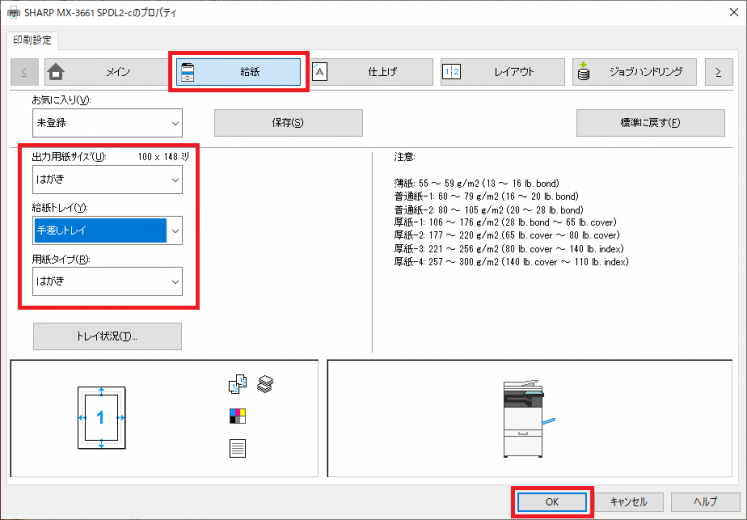
Task: Click the document page icon in the preview
Action: click(238, 448)
